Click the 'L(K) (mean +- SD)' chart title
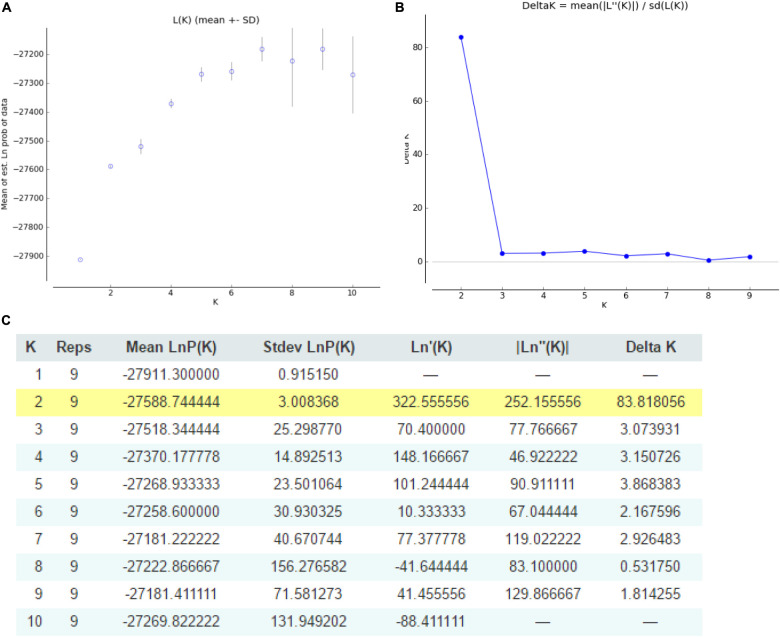This screenshot has height=637, width=780. pos(216,20)
